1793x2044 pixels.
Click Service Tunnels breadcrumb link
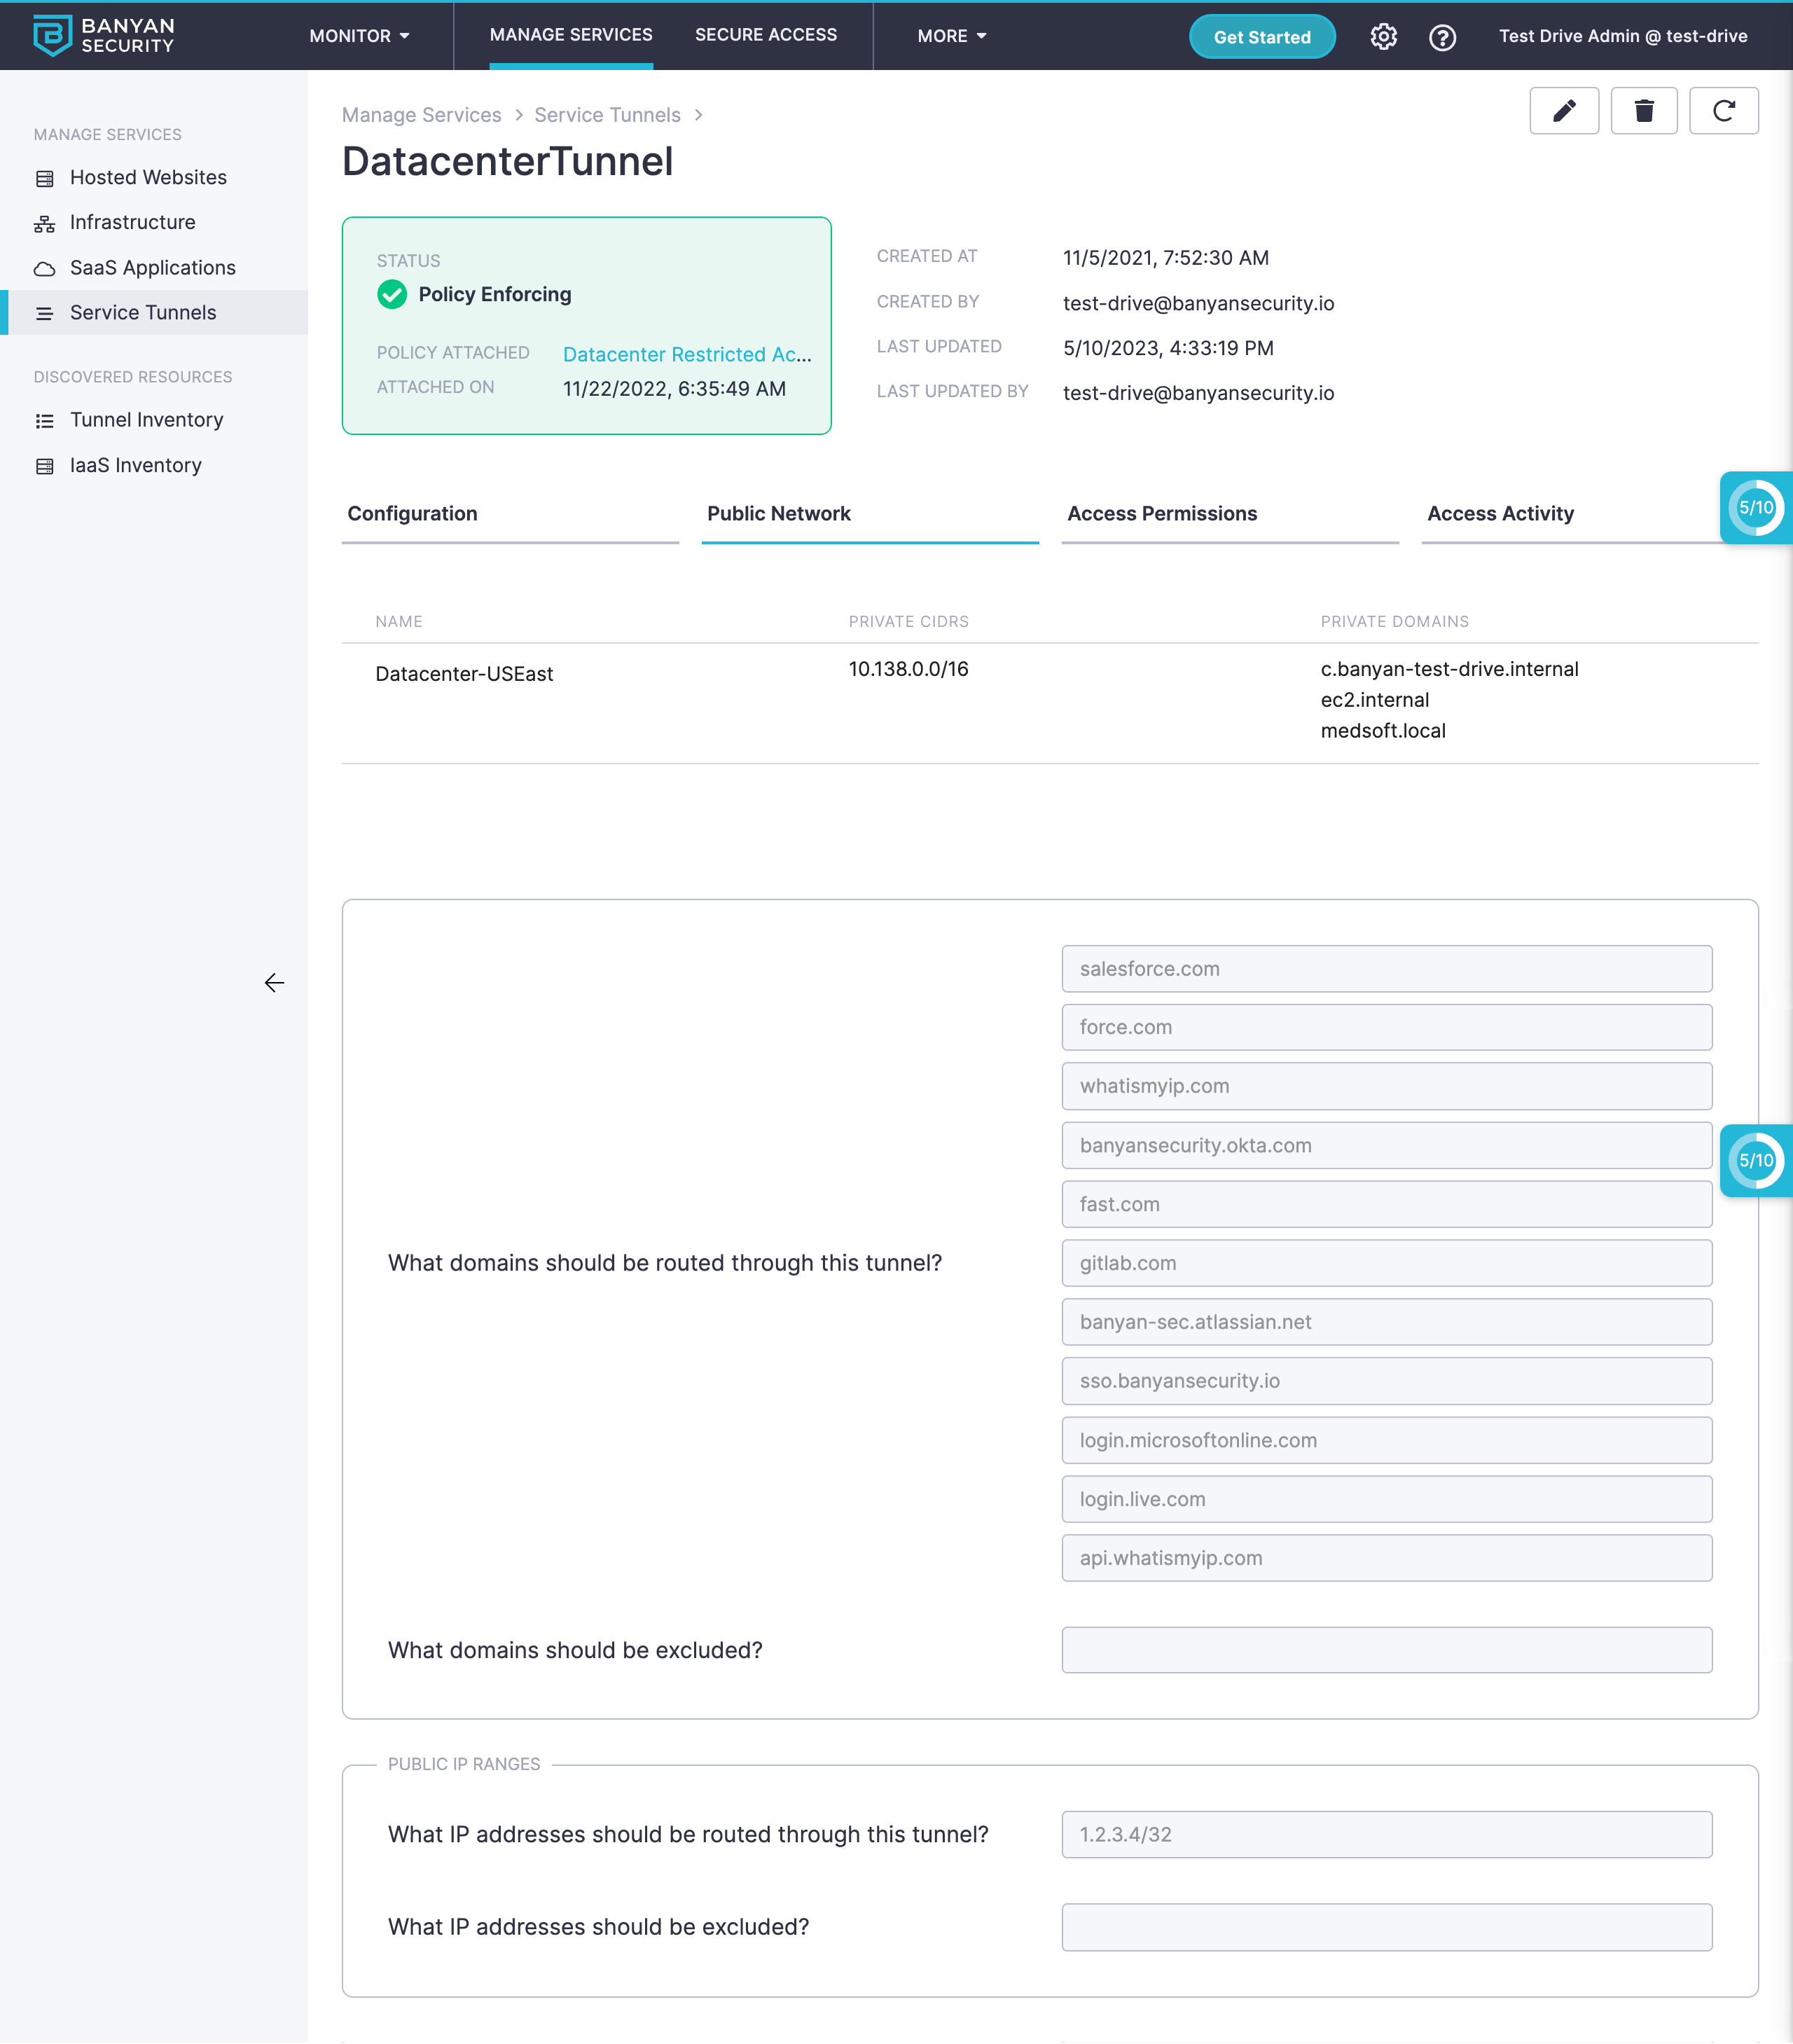[607, 115]
